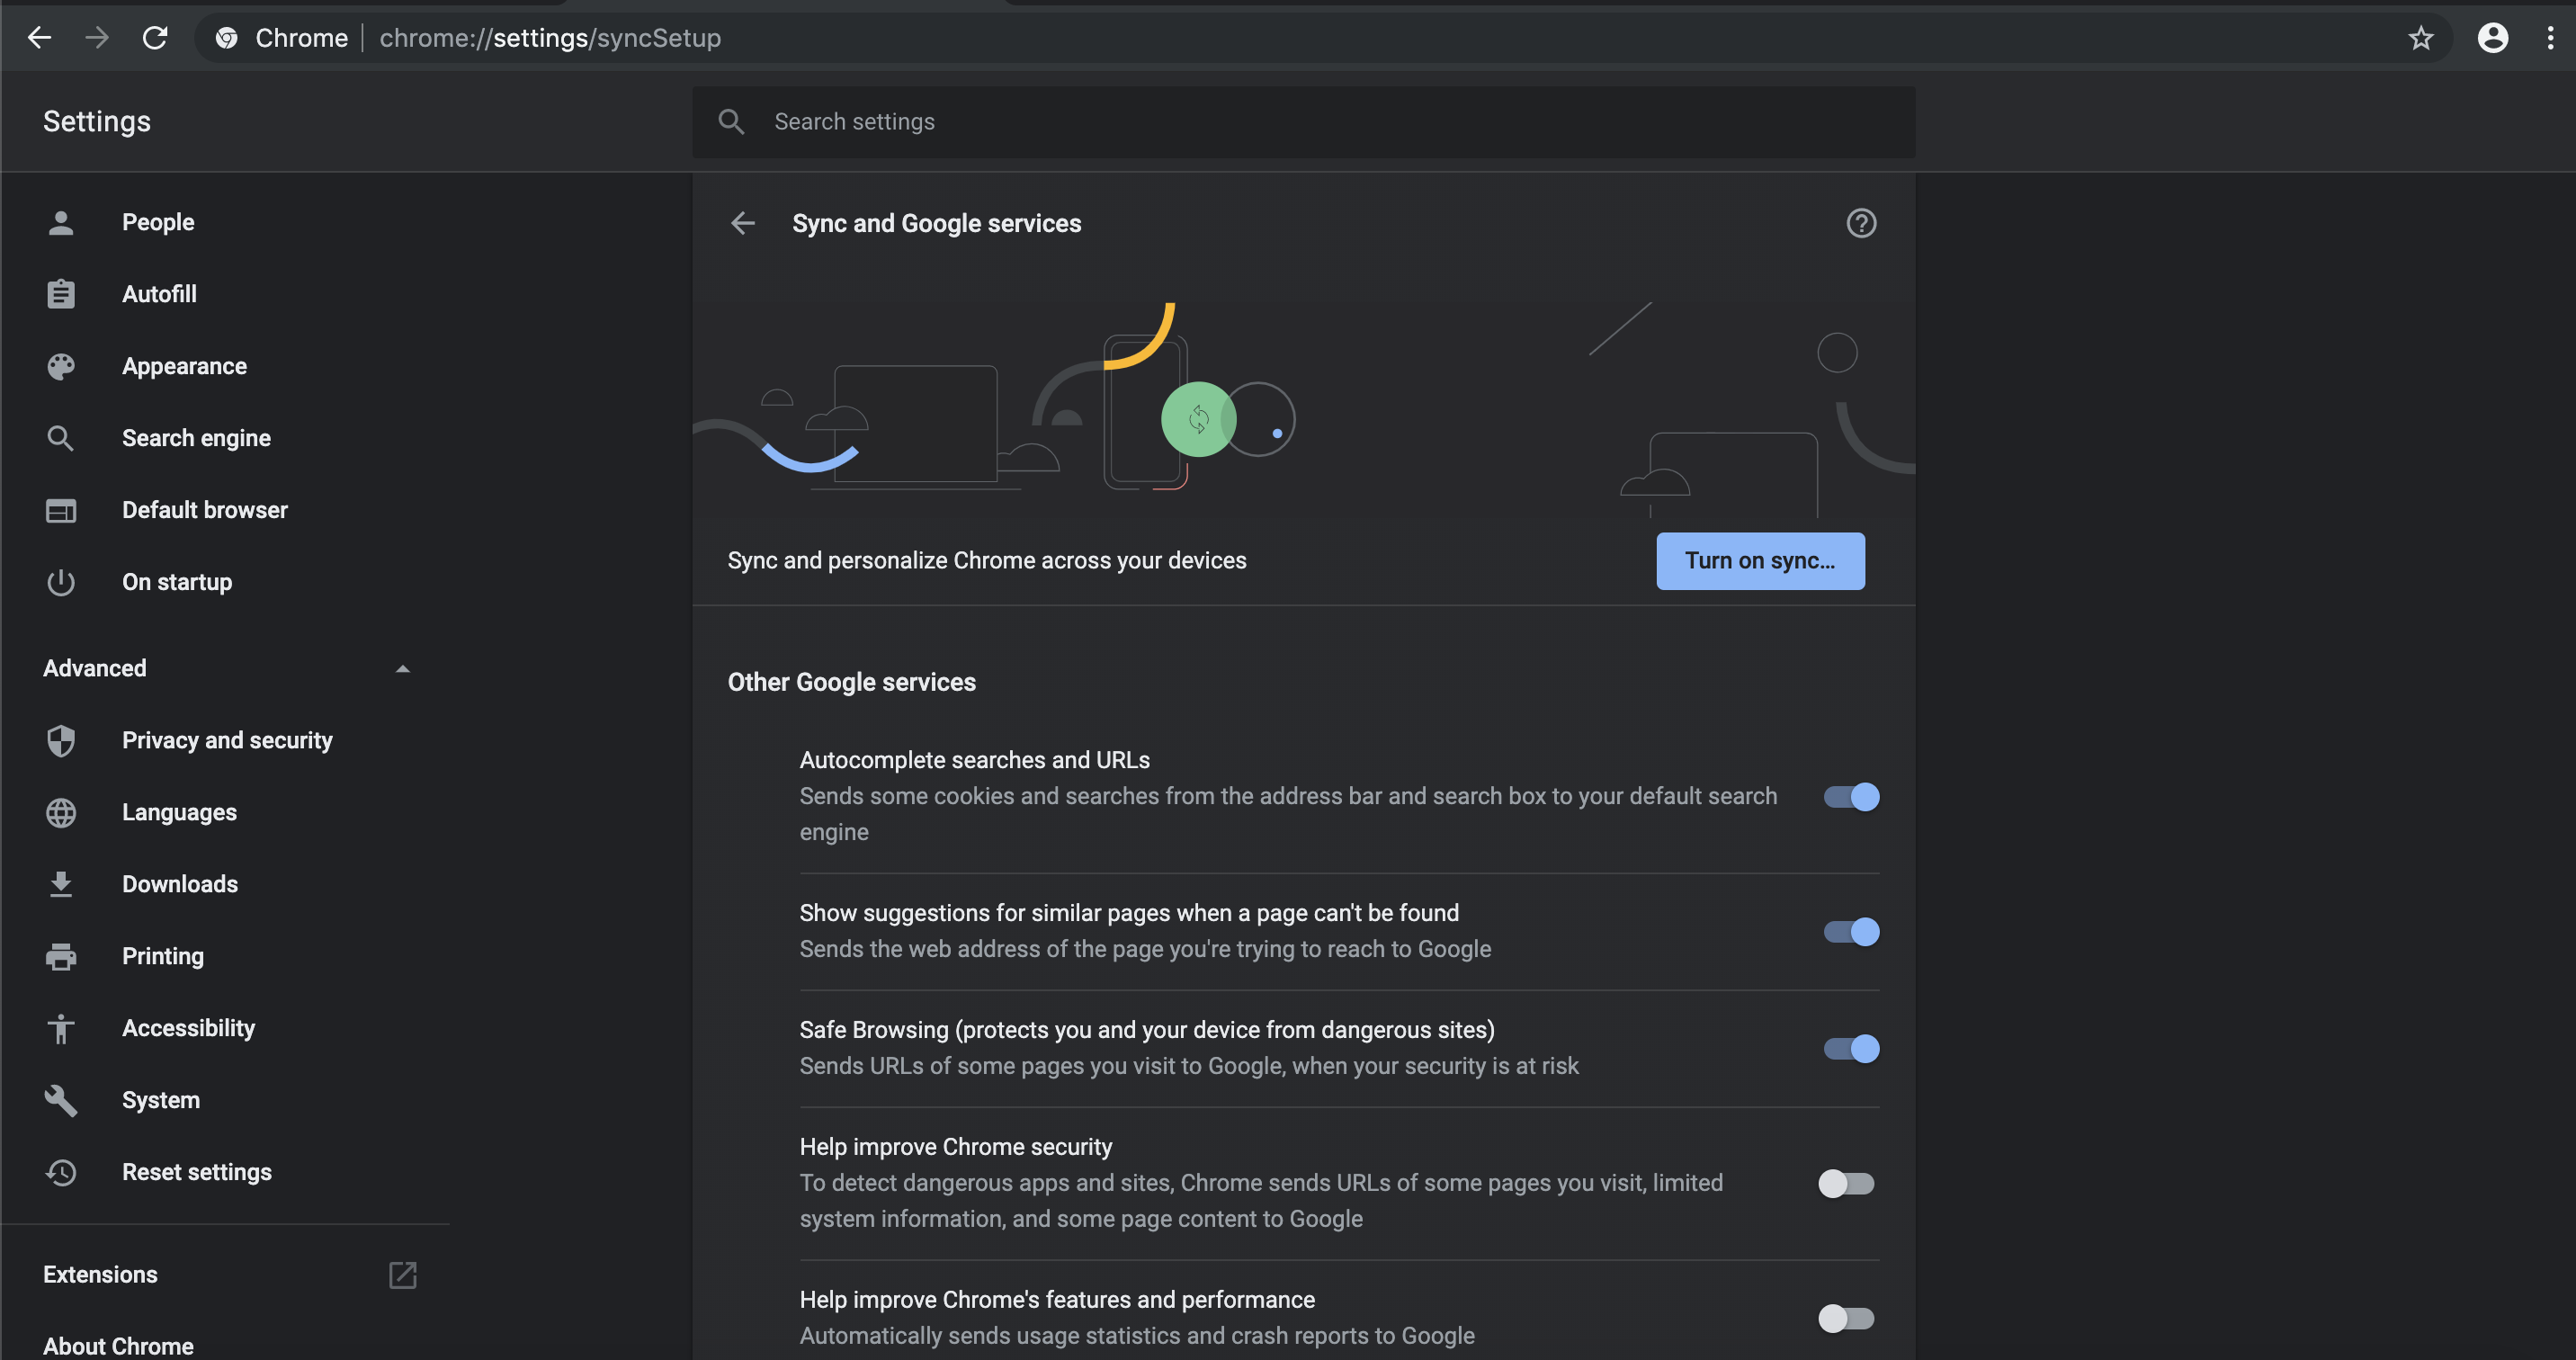2576x1360 pixels.
Task: Click 'Sync and personalize Chrome across your devices' text
Action: [986, 560]
